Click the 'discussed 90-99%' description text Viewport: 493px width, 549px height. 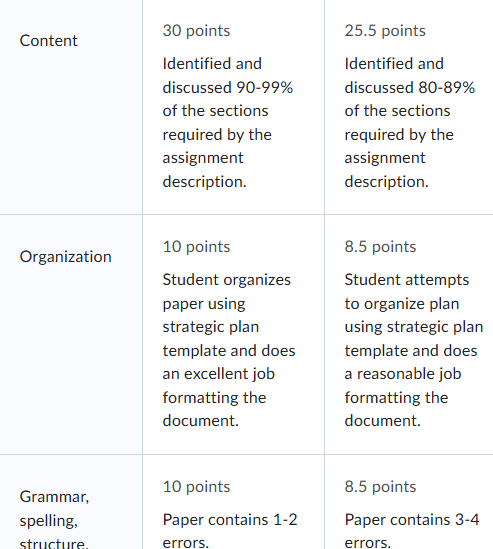click(x=228, y=88)
